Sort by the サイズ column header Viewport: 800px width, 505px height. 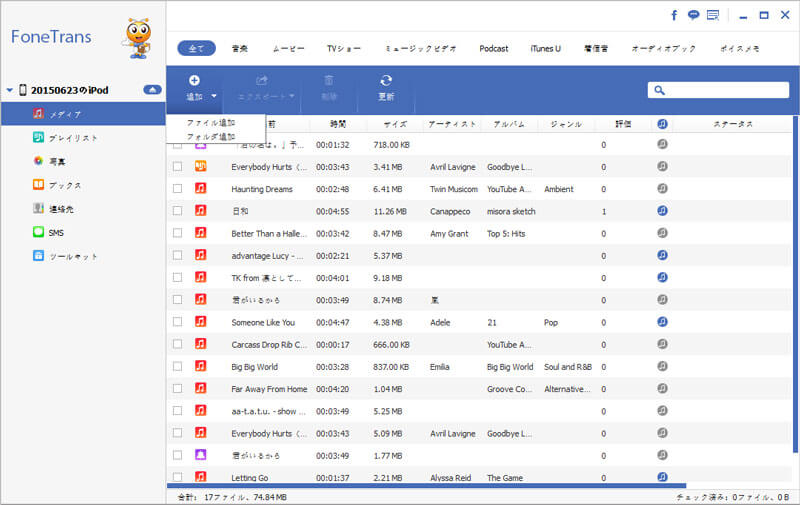(395, 124)
